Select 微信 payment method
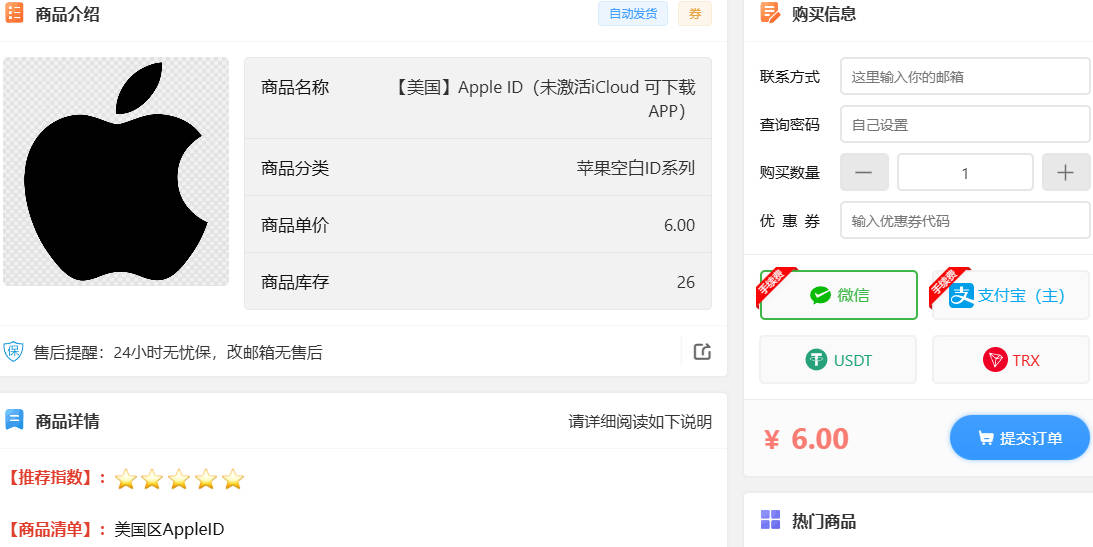 pos(838,295)
